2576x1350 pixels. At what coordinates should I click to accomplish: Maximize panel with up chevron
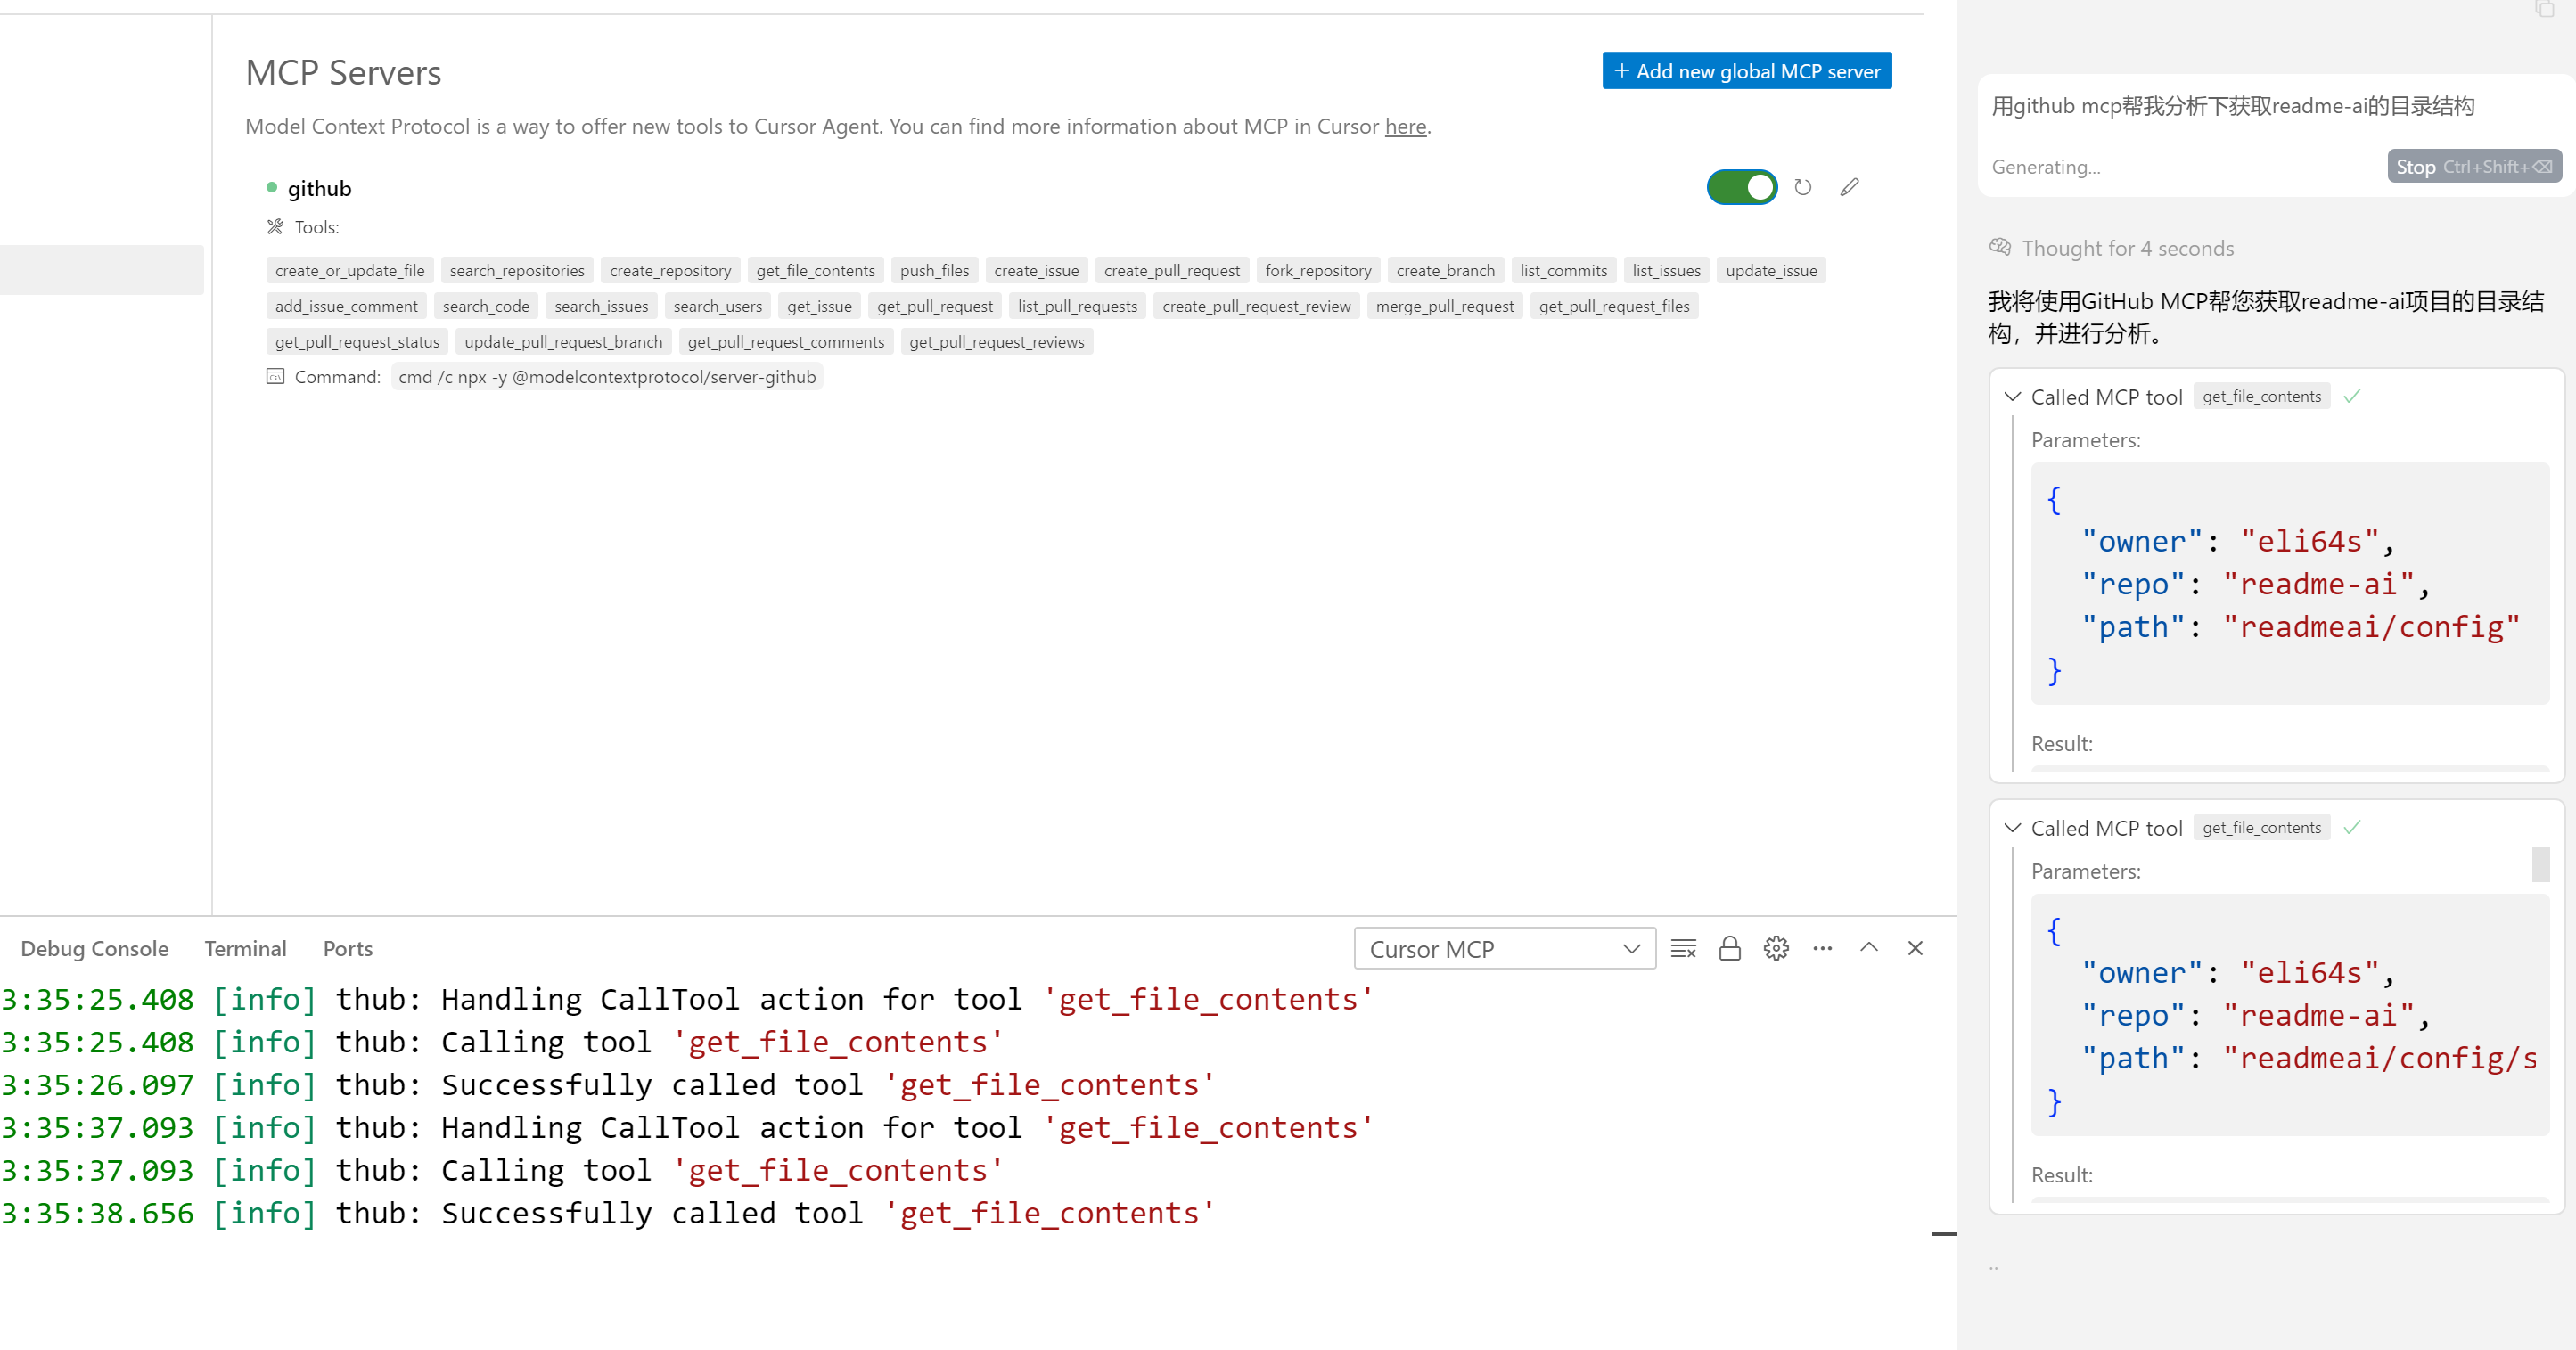pos(1868,948)
